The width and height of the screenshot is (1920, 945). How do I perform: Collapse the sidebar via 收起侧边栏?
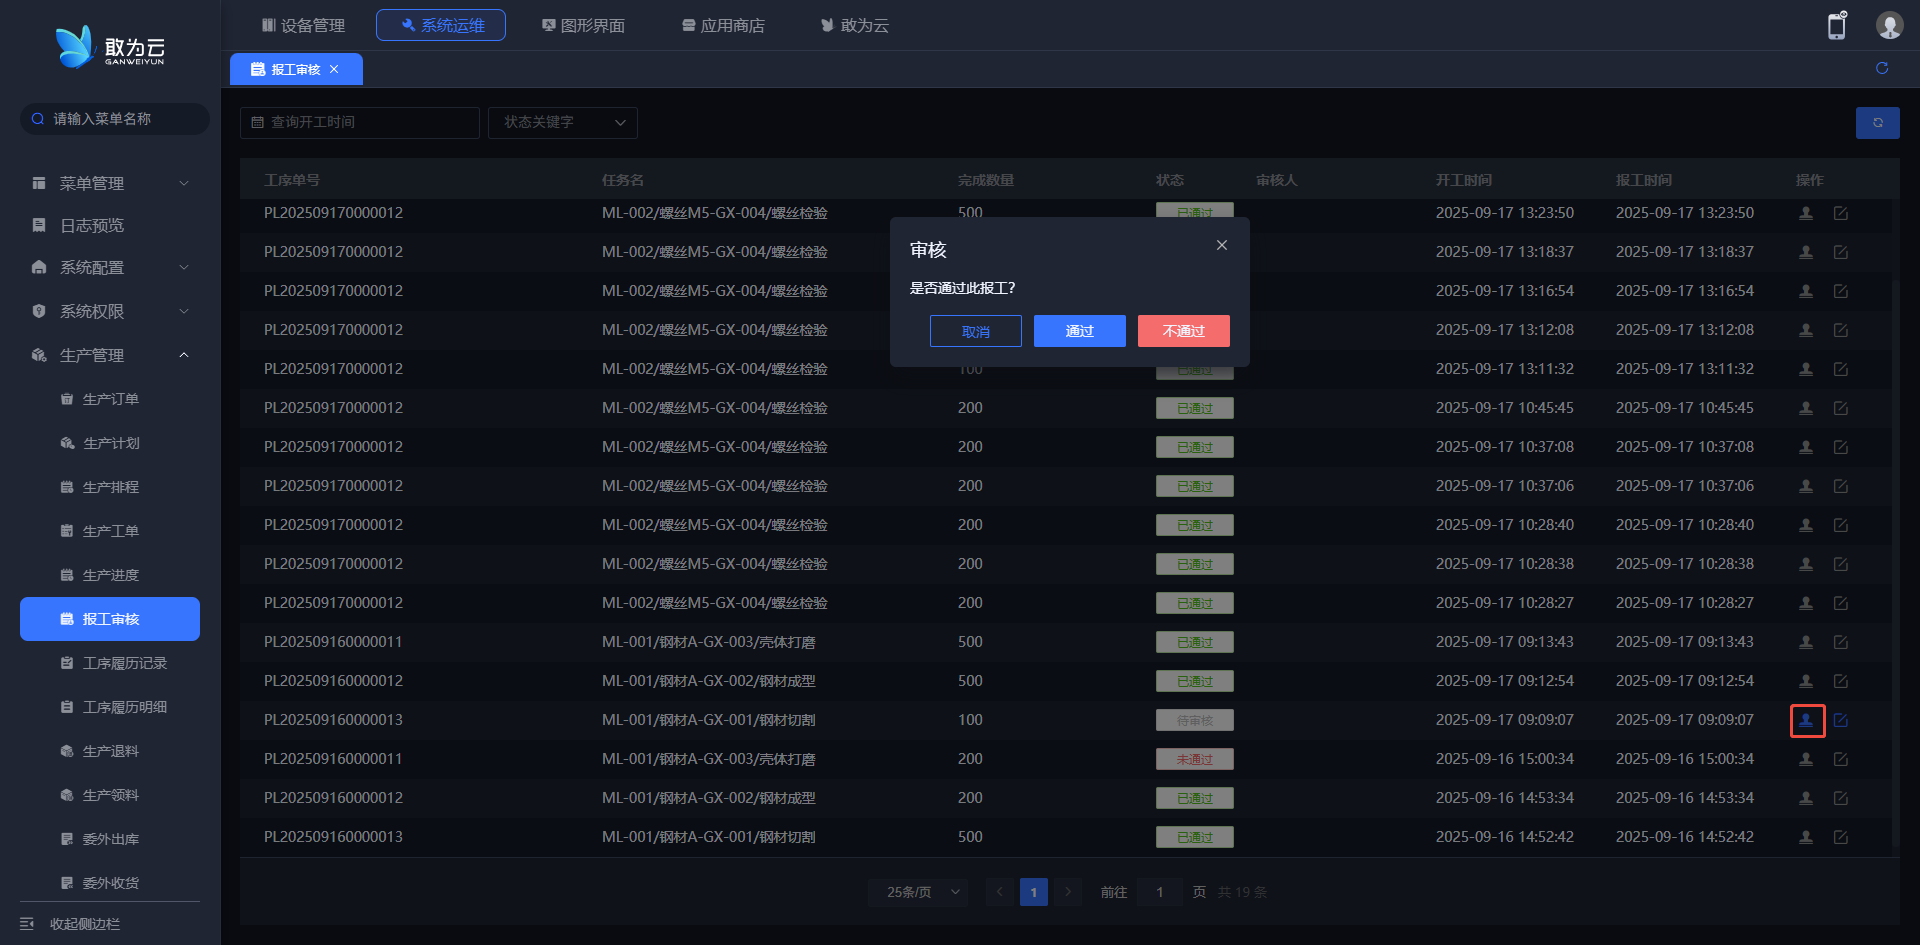coord(85,924)
